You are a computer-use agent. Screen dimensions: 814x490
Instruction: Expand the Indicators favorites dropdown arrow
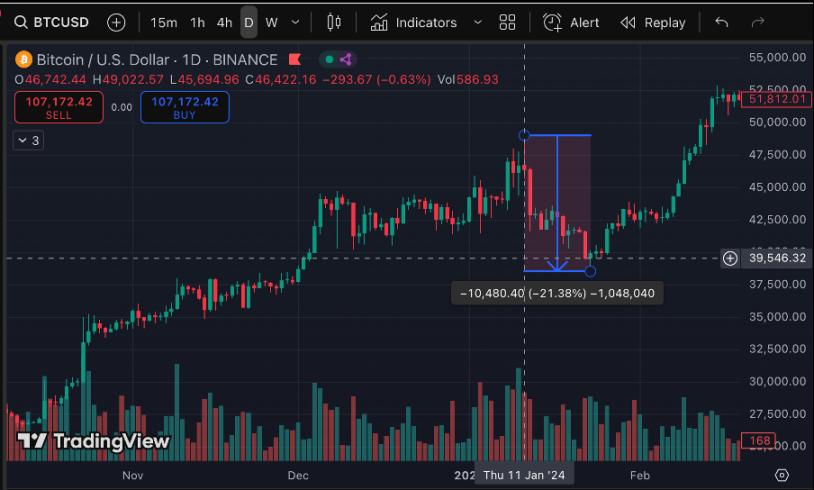[x=477, y=22]
